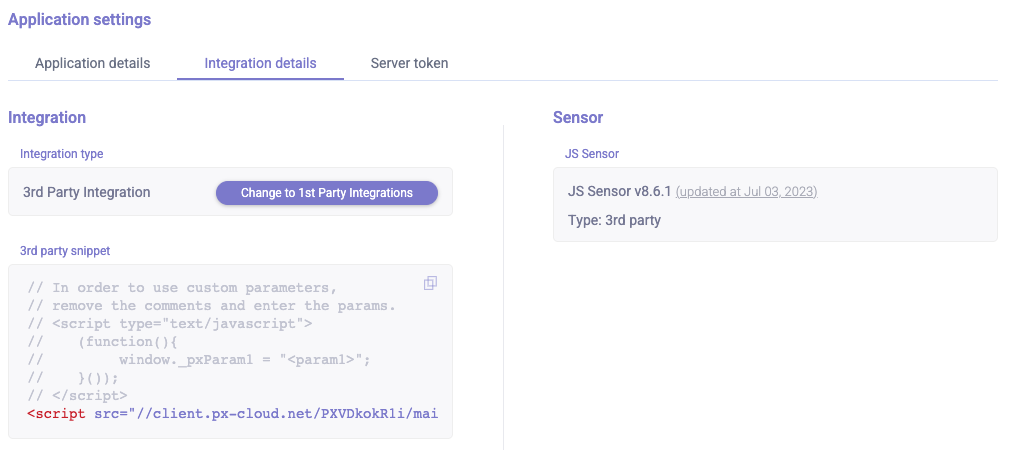
Task: Click the Application settings heading
Action: (80, 20)
